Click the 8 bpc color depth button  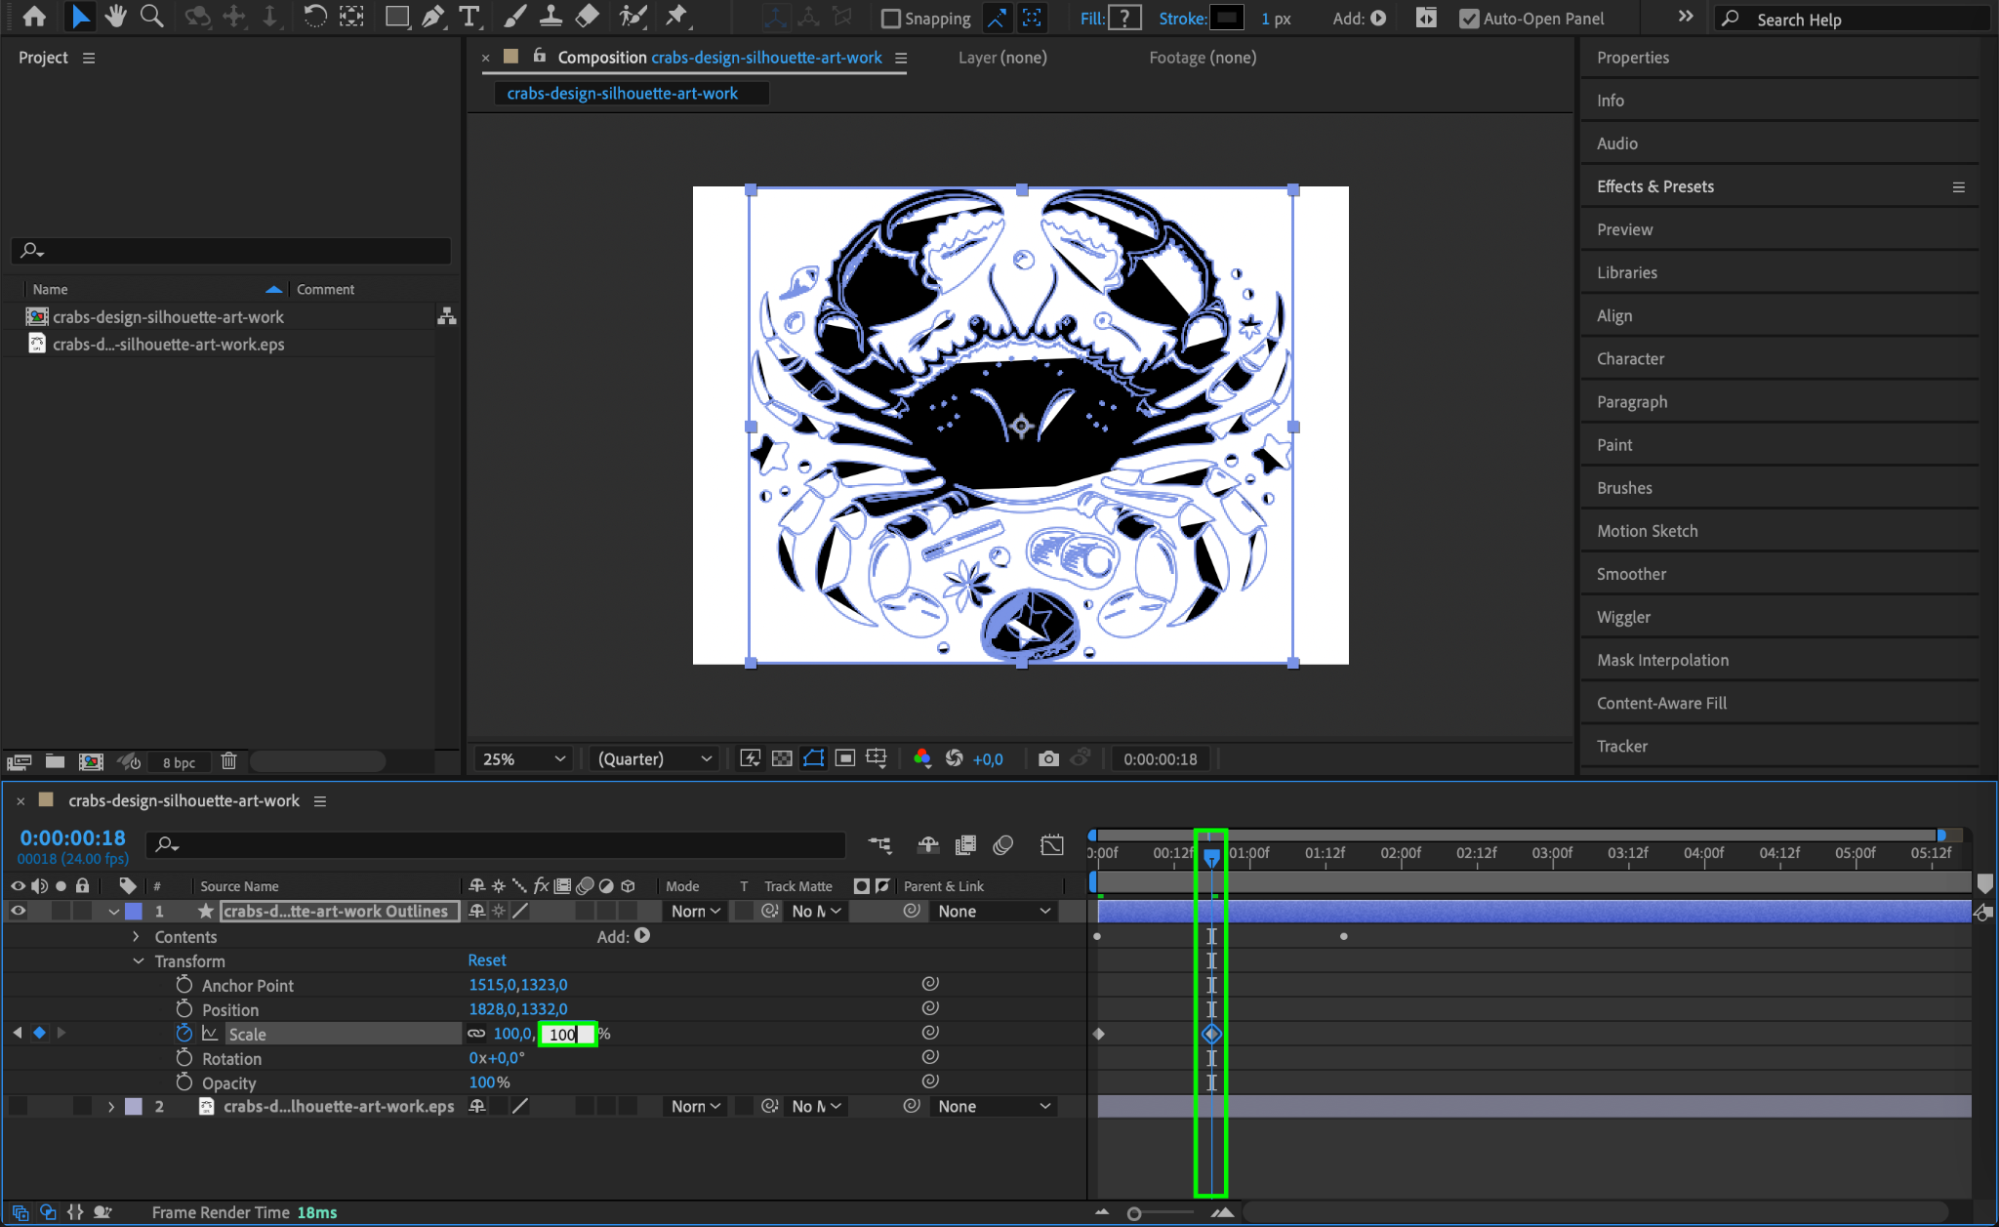point(179,762)
